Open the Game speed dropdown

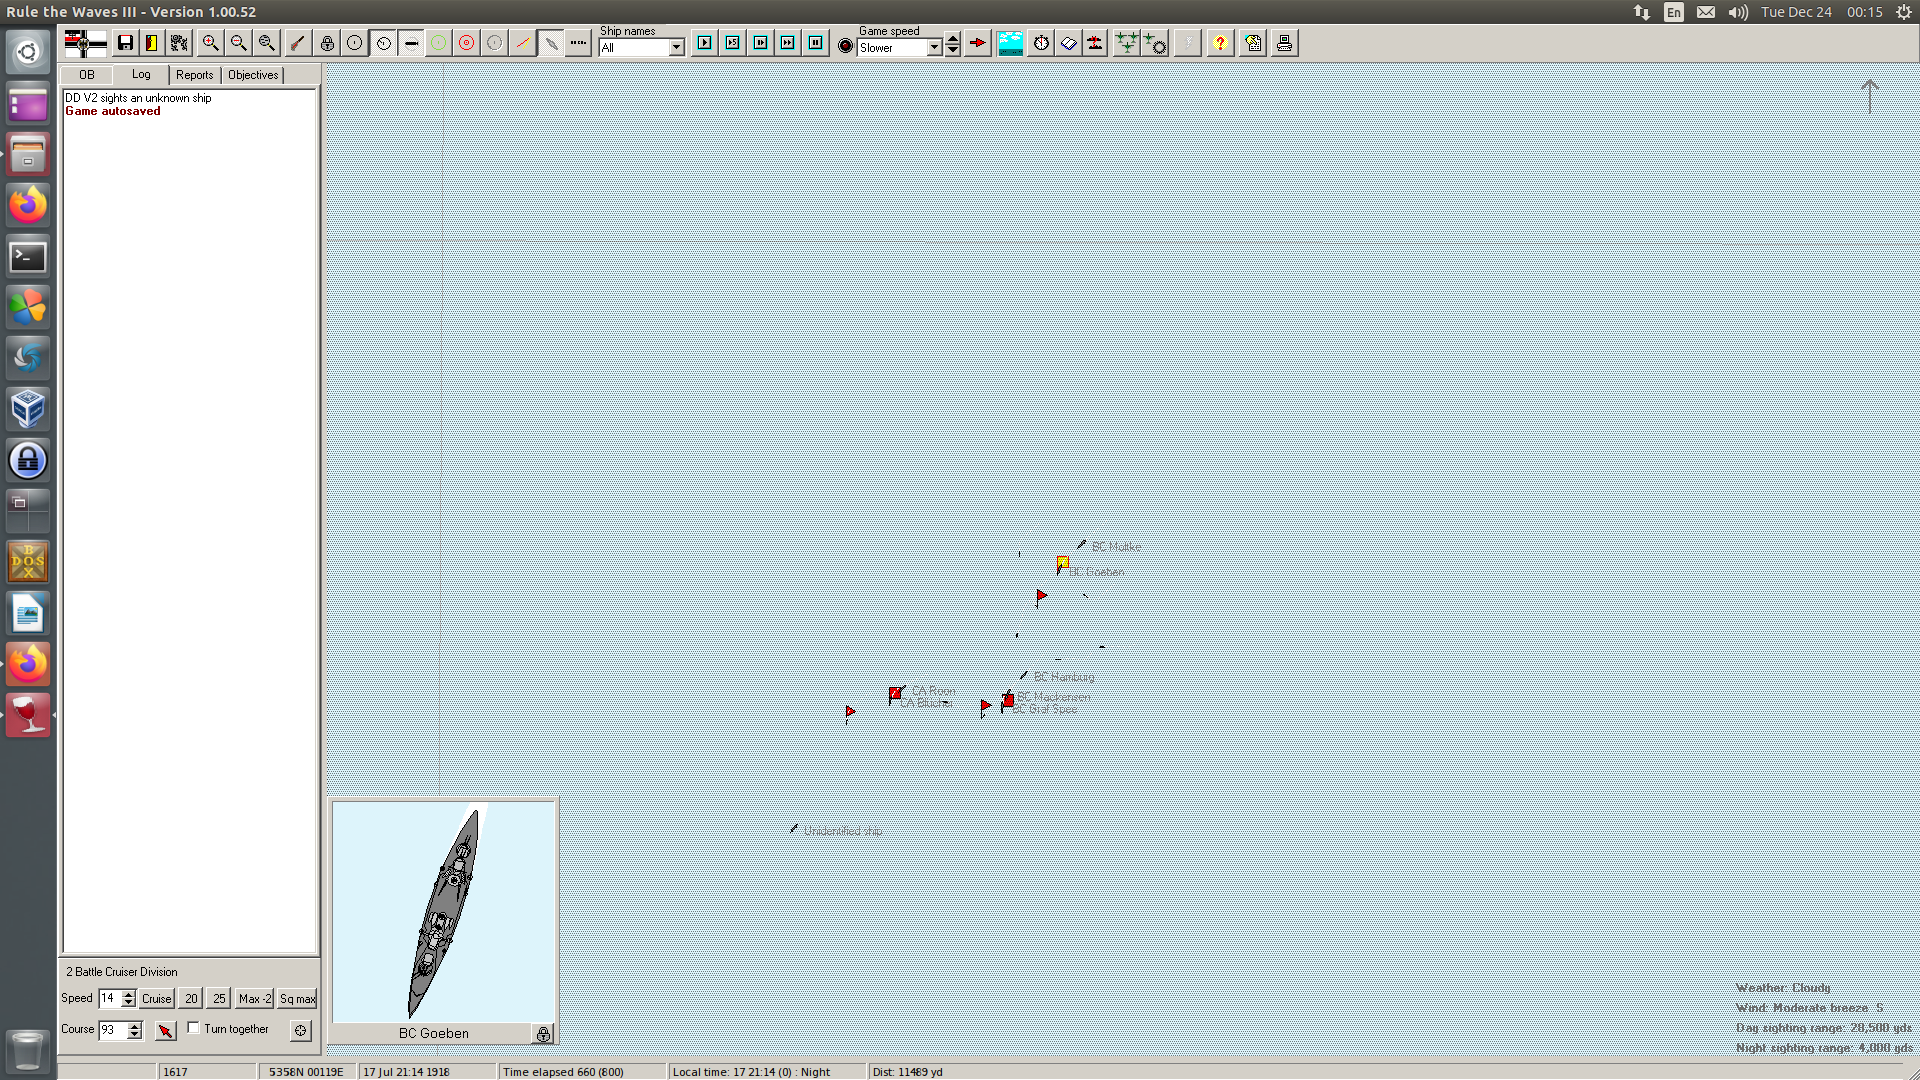(x=934, y=48)
